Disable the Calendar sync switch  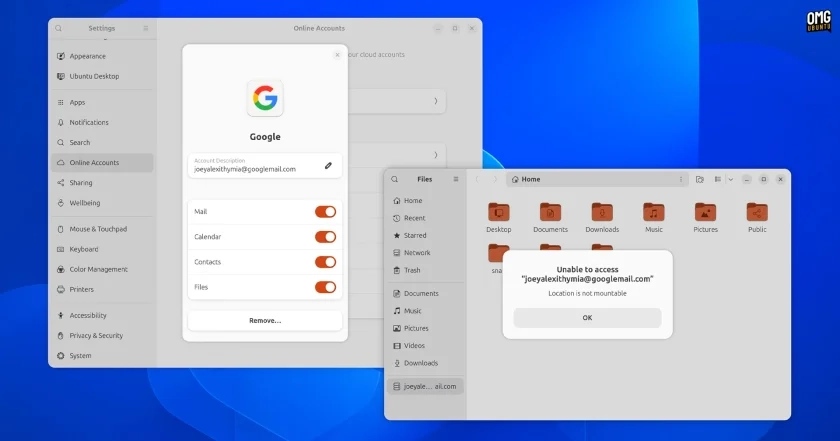[x=325, y=237]
